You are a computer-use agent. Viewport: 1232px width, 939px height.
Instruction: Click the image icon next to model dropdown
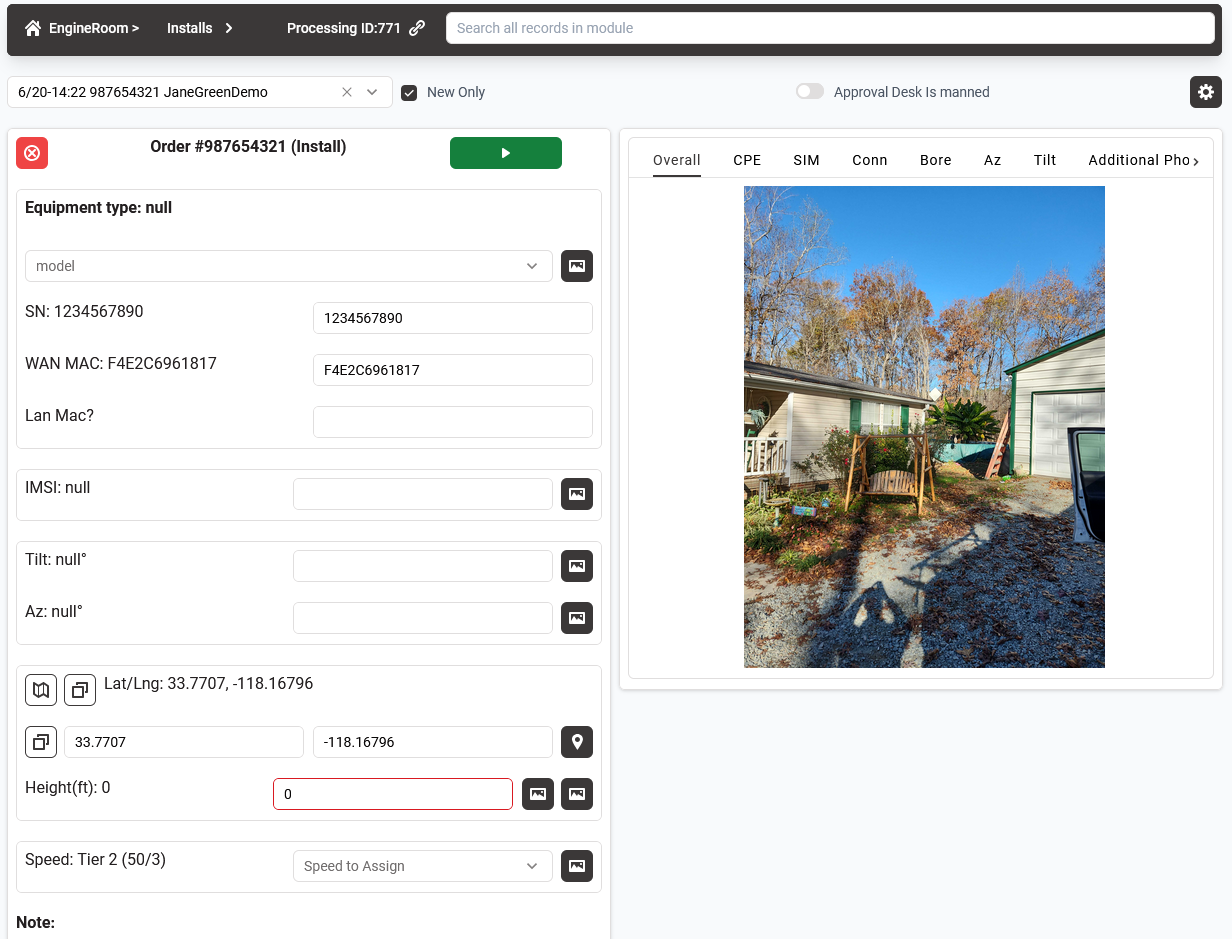[577, 266]
